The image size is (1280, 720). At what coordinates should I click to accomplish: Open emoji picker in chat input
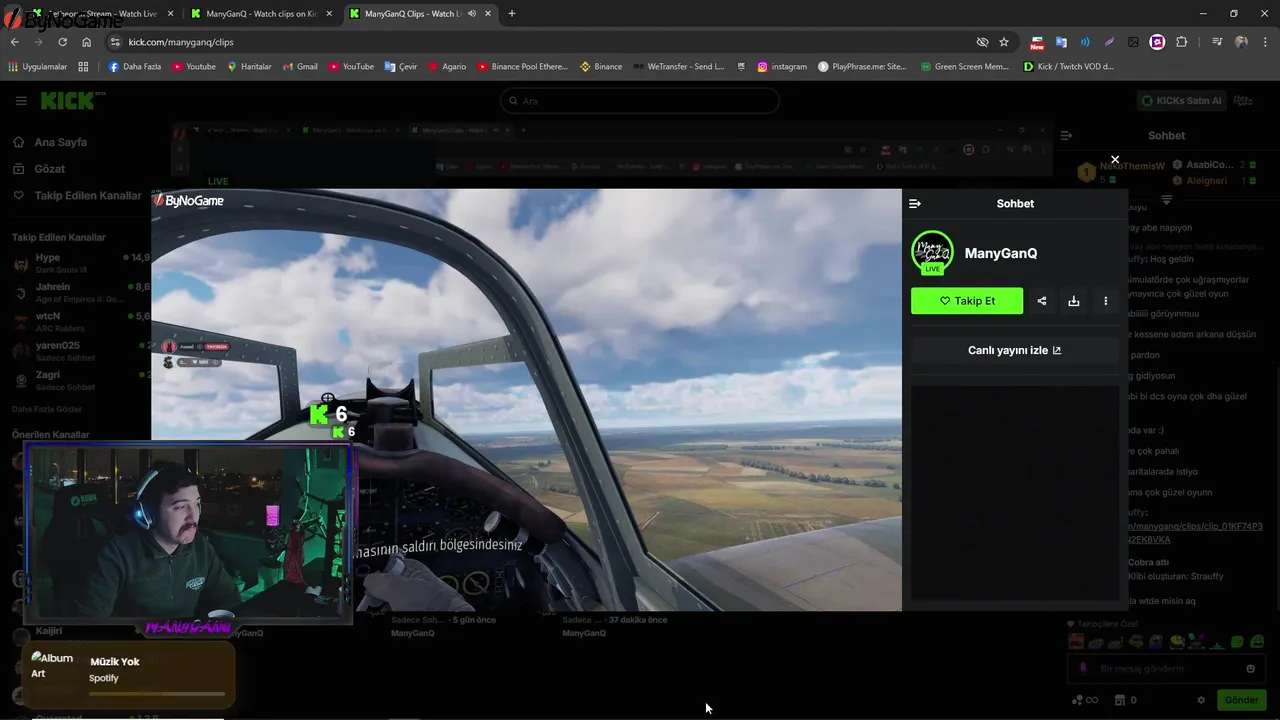[1251, 669]
